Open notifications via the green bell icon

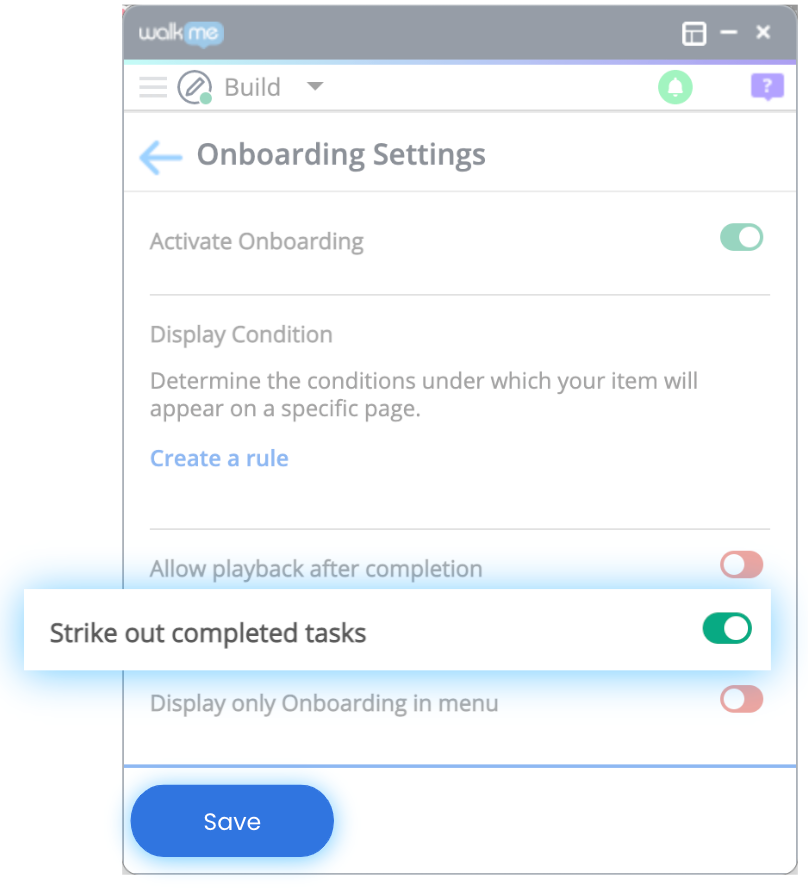(675, 87)
